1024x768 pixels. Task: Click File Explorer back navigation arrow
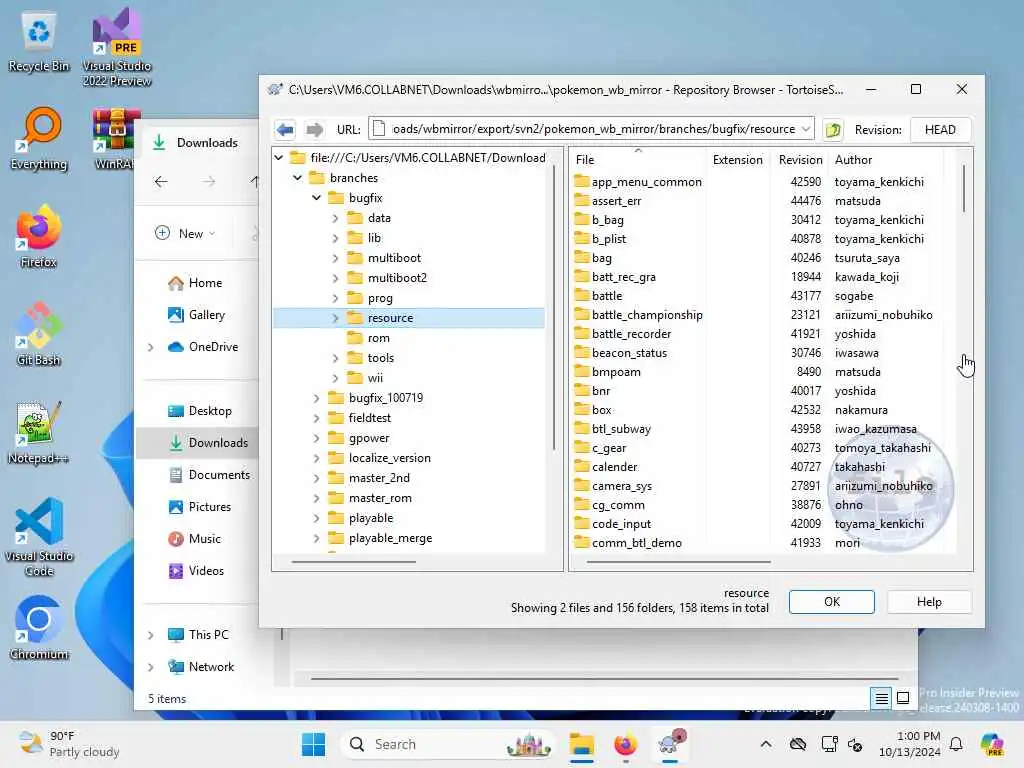(x=161, y=182)
